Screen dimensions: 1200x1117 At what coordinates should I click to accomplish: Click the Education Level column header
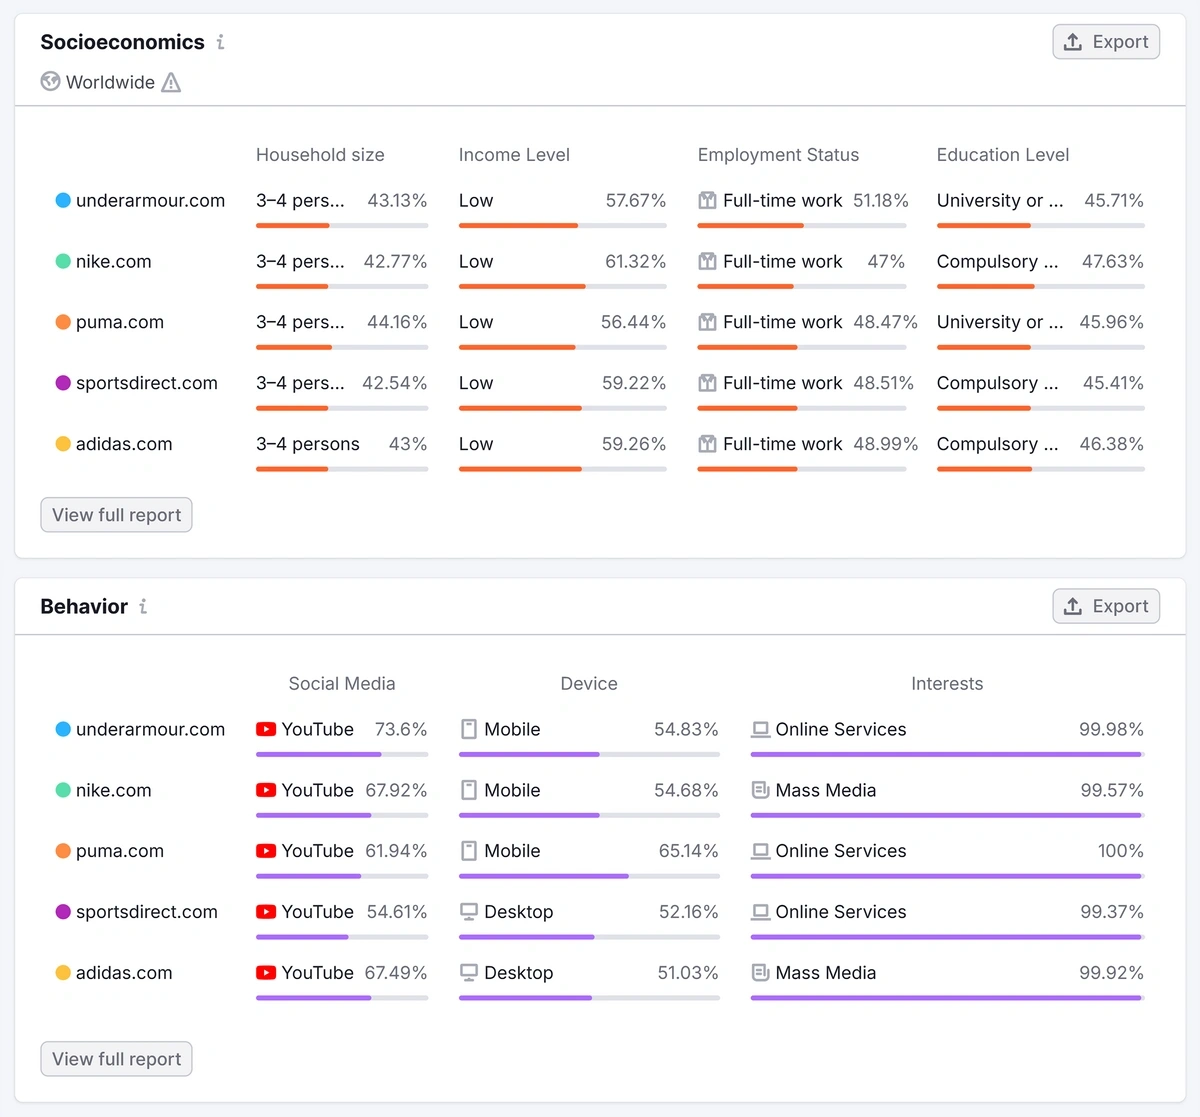(1003, 155)
